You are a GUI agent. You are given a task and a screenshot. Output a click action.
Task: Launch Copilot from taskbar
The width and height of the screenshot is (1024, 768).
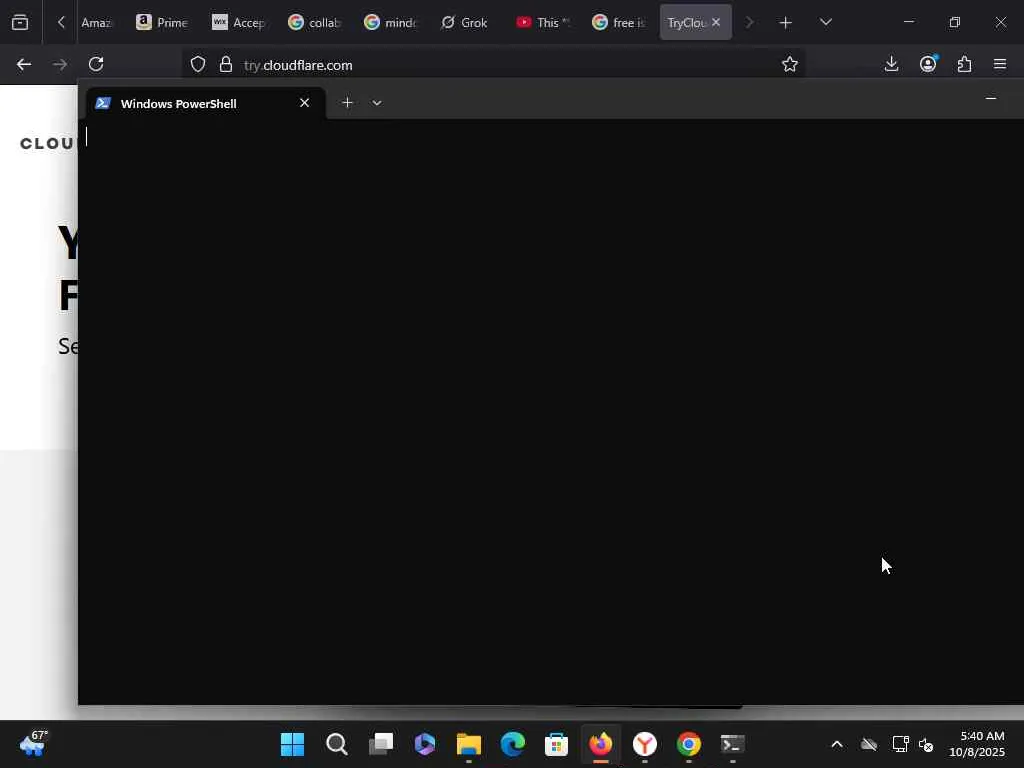pyautogui.click(x=424, y=744)
